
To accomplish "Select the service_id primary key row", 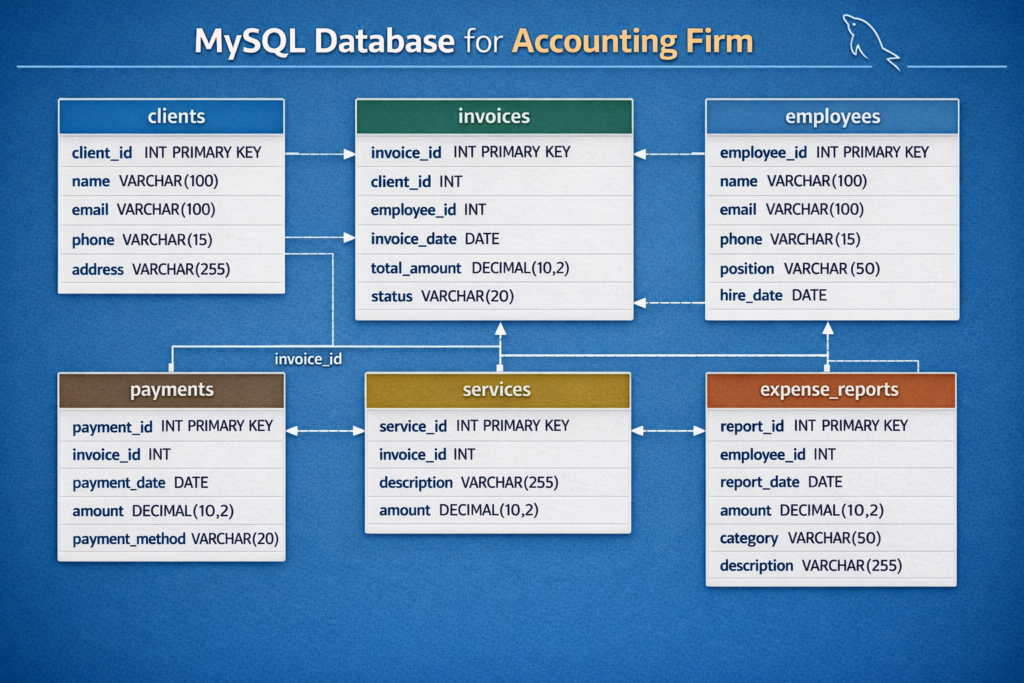I will click(x=474, y=426).
